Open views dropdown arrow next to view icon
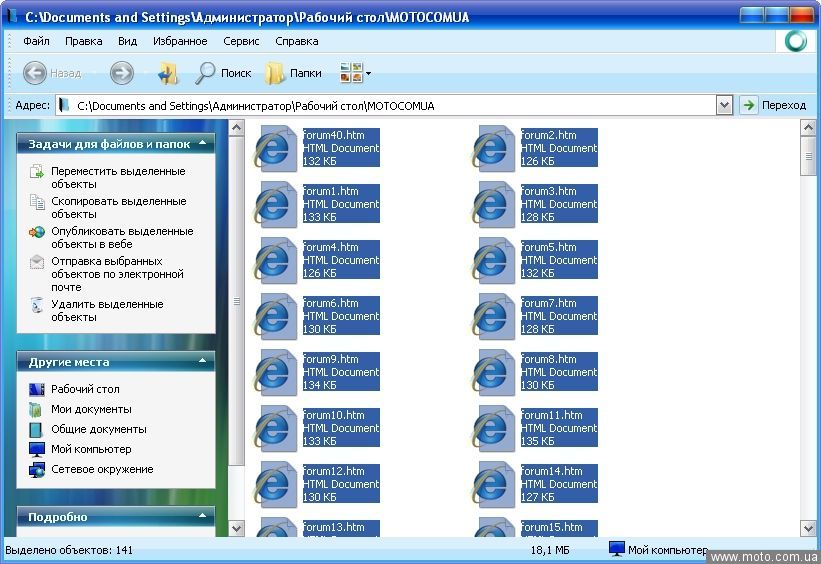Viewport: 821px width, 564px height. pyautogui.click(x=369, y=73)
